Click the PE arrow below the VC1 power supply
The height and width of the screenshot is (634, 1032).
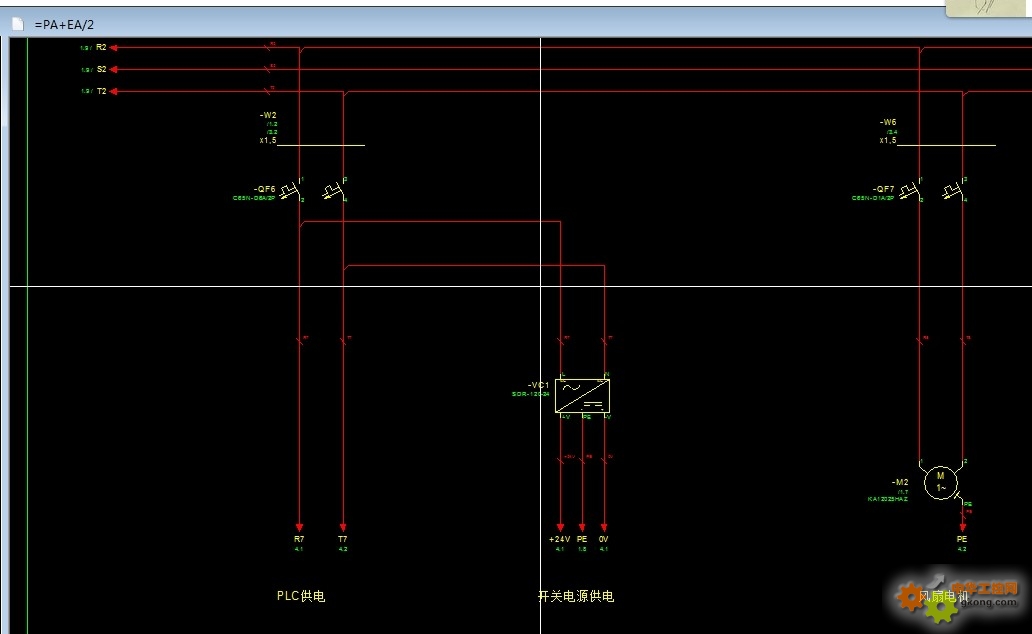[582, 527]
